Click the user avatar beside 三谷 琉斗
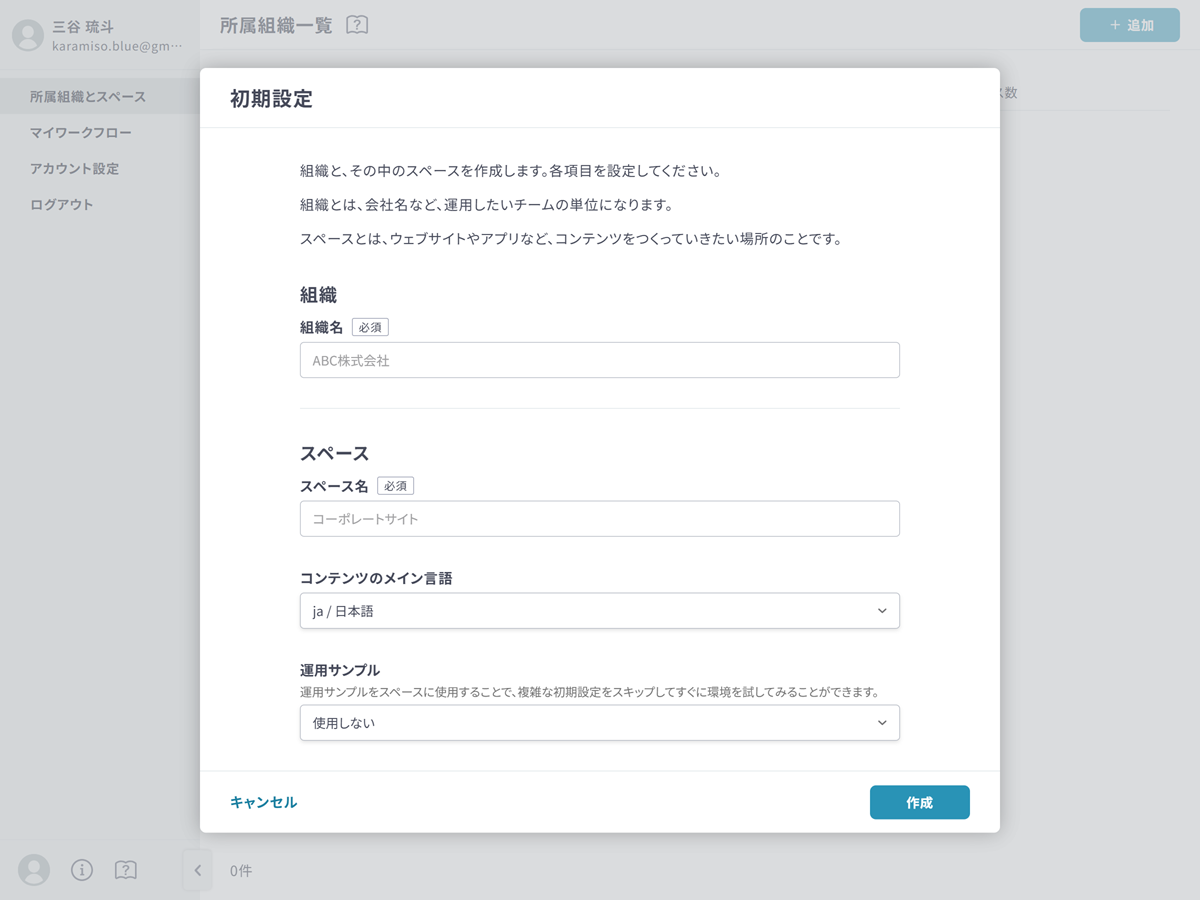 click(28, 35)
